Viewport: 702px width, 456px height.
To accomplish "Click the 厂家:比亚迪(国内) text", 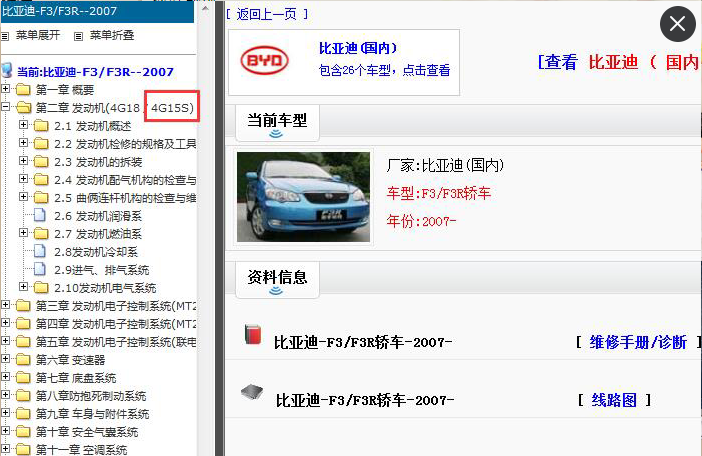I will pos(445,166).
